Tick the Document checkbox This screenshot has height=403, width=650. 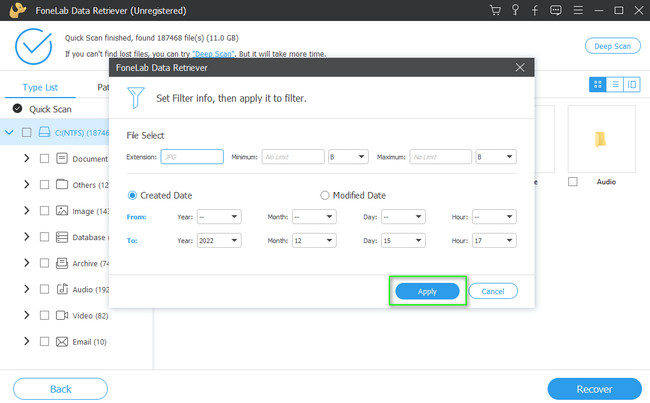(44, 158)
